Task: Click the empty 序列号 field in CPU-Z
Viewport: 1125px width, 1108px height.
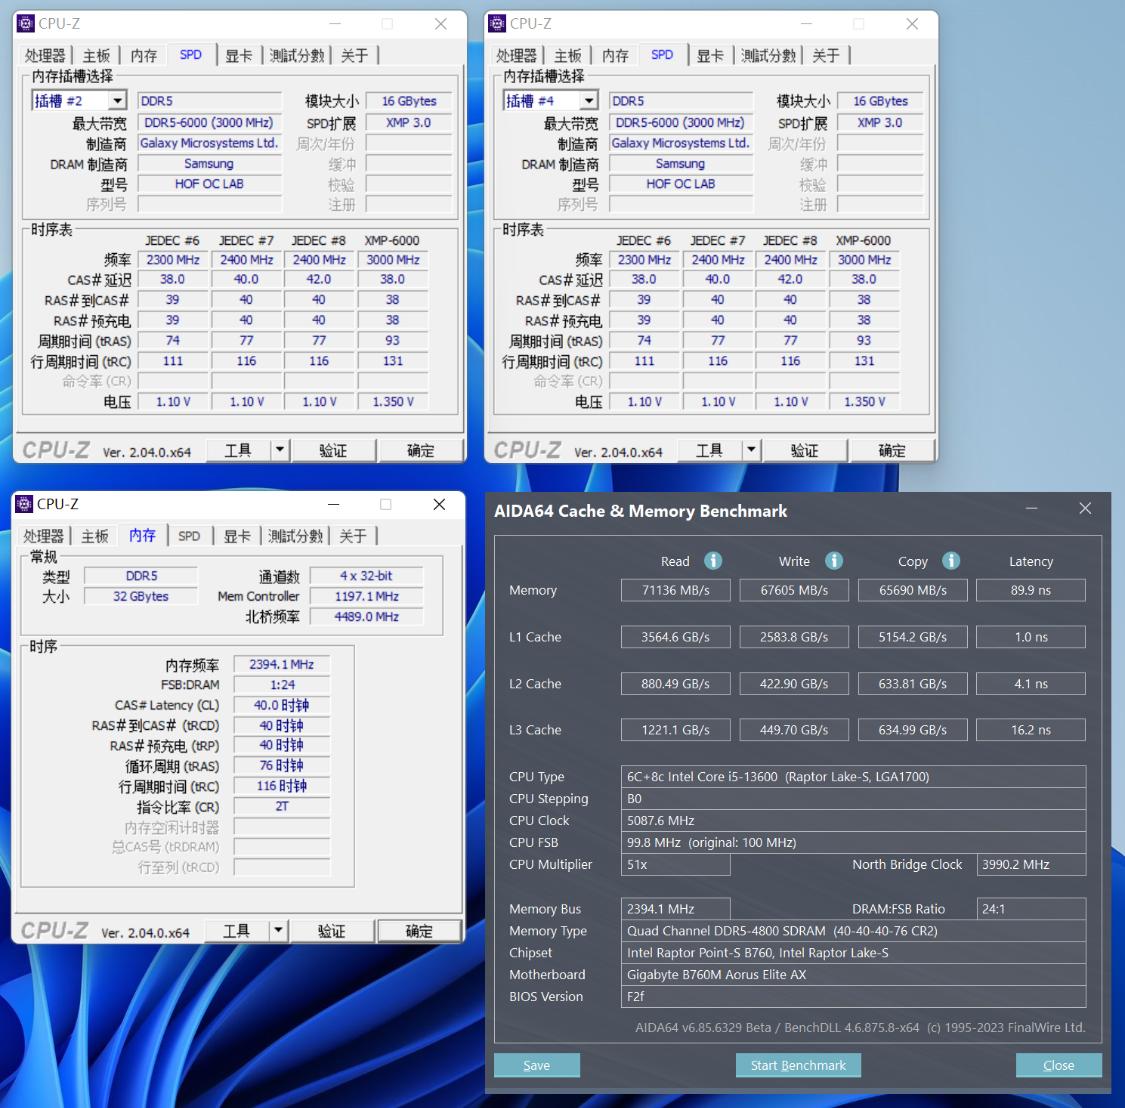Action: point(209,204)
